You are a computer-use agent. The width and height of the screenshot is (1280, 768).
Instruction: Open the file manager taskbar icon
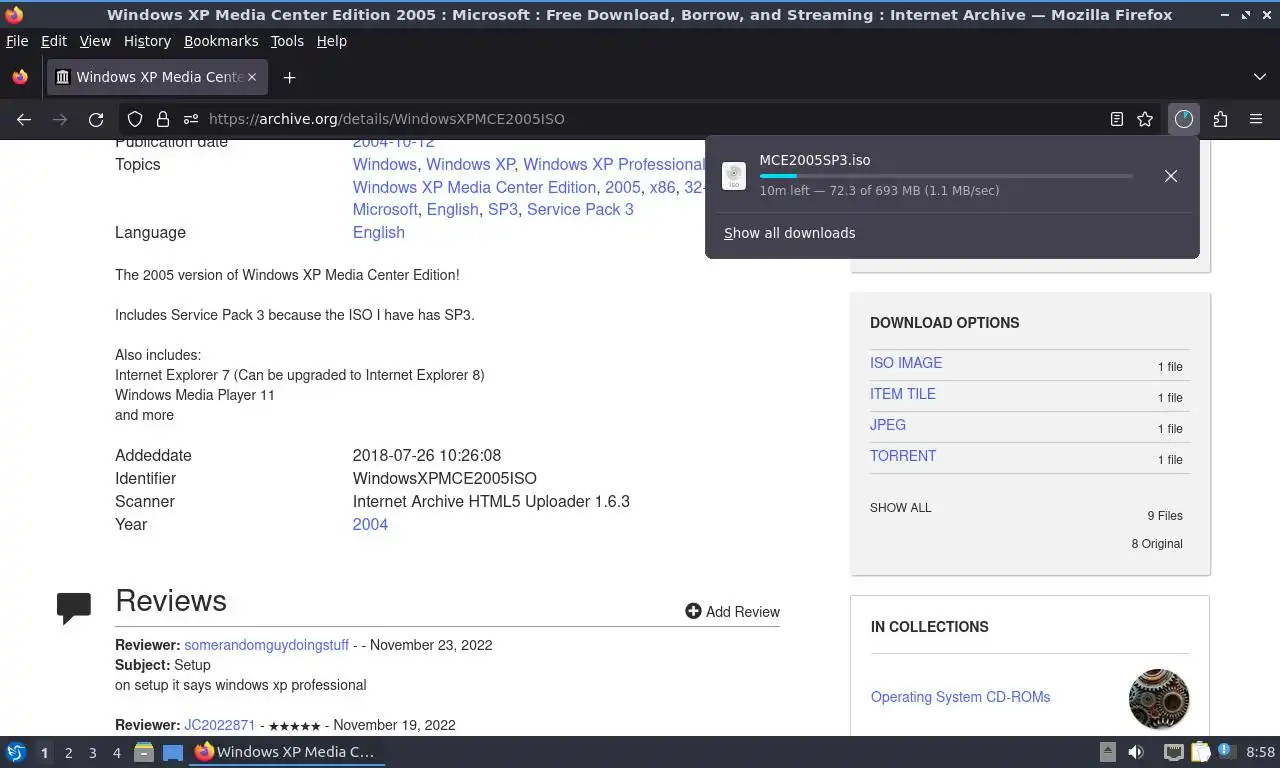pos(144,752)
